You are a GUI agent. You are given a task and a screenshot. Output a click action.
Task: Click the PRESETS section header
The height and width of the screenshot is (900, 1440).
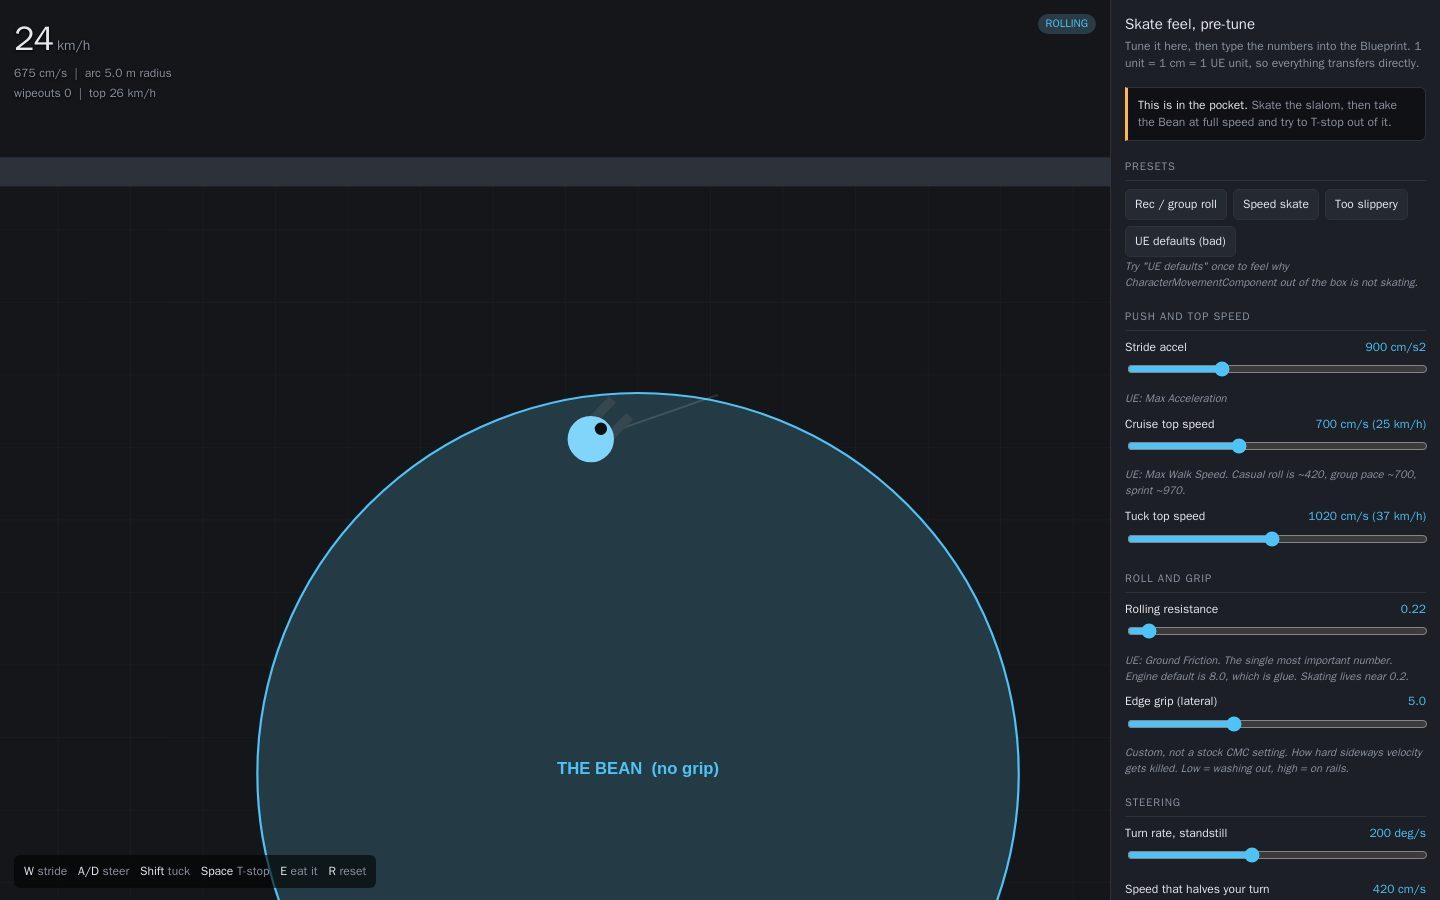[1150, 166]
